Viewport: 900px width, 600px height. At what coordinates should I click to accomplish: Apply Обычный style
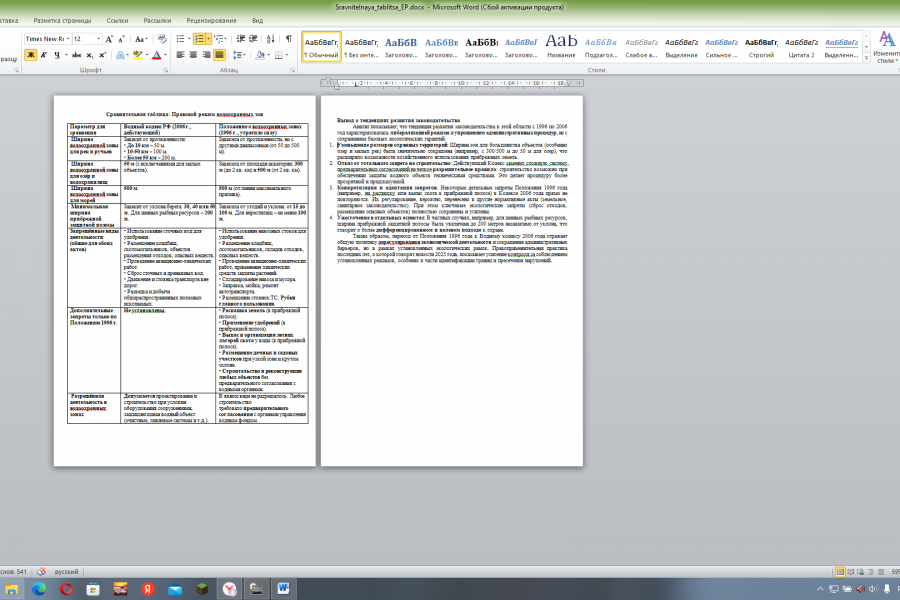321,47
